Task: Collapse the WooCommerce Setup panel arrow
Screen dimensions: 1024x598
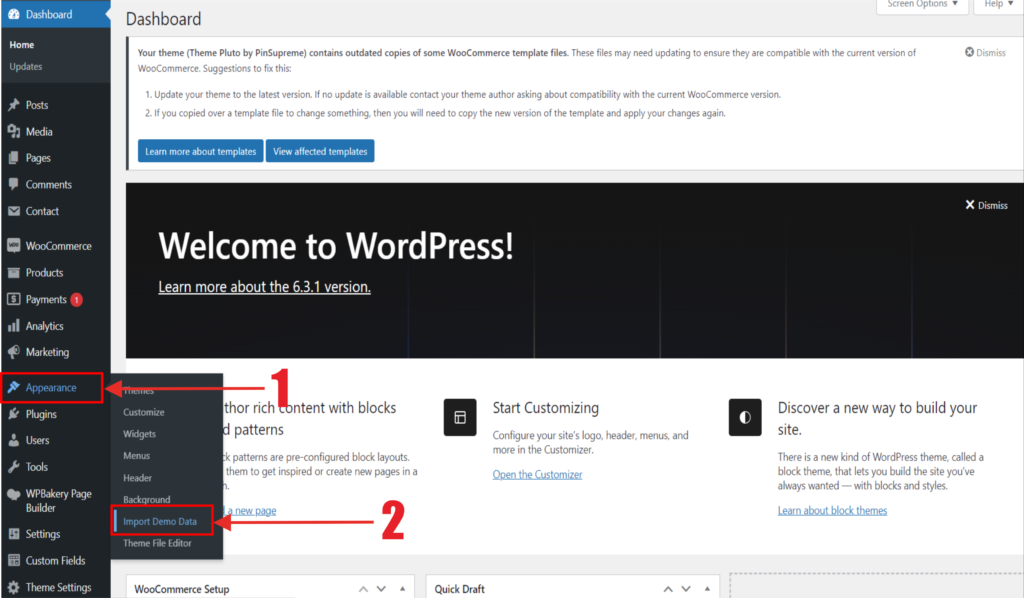Action: pyautogui.click(x=402, y=588)
